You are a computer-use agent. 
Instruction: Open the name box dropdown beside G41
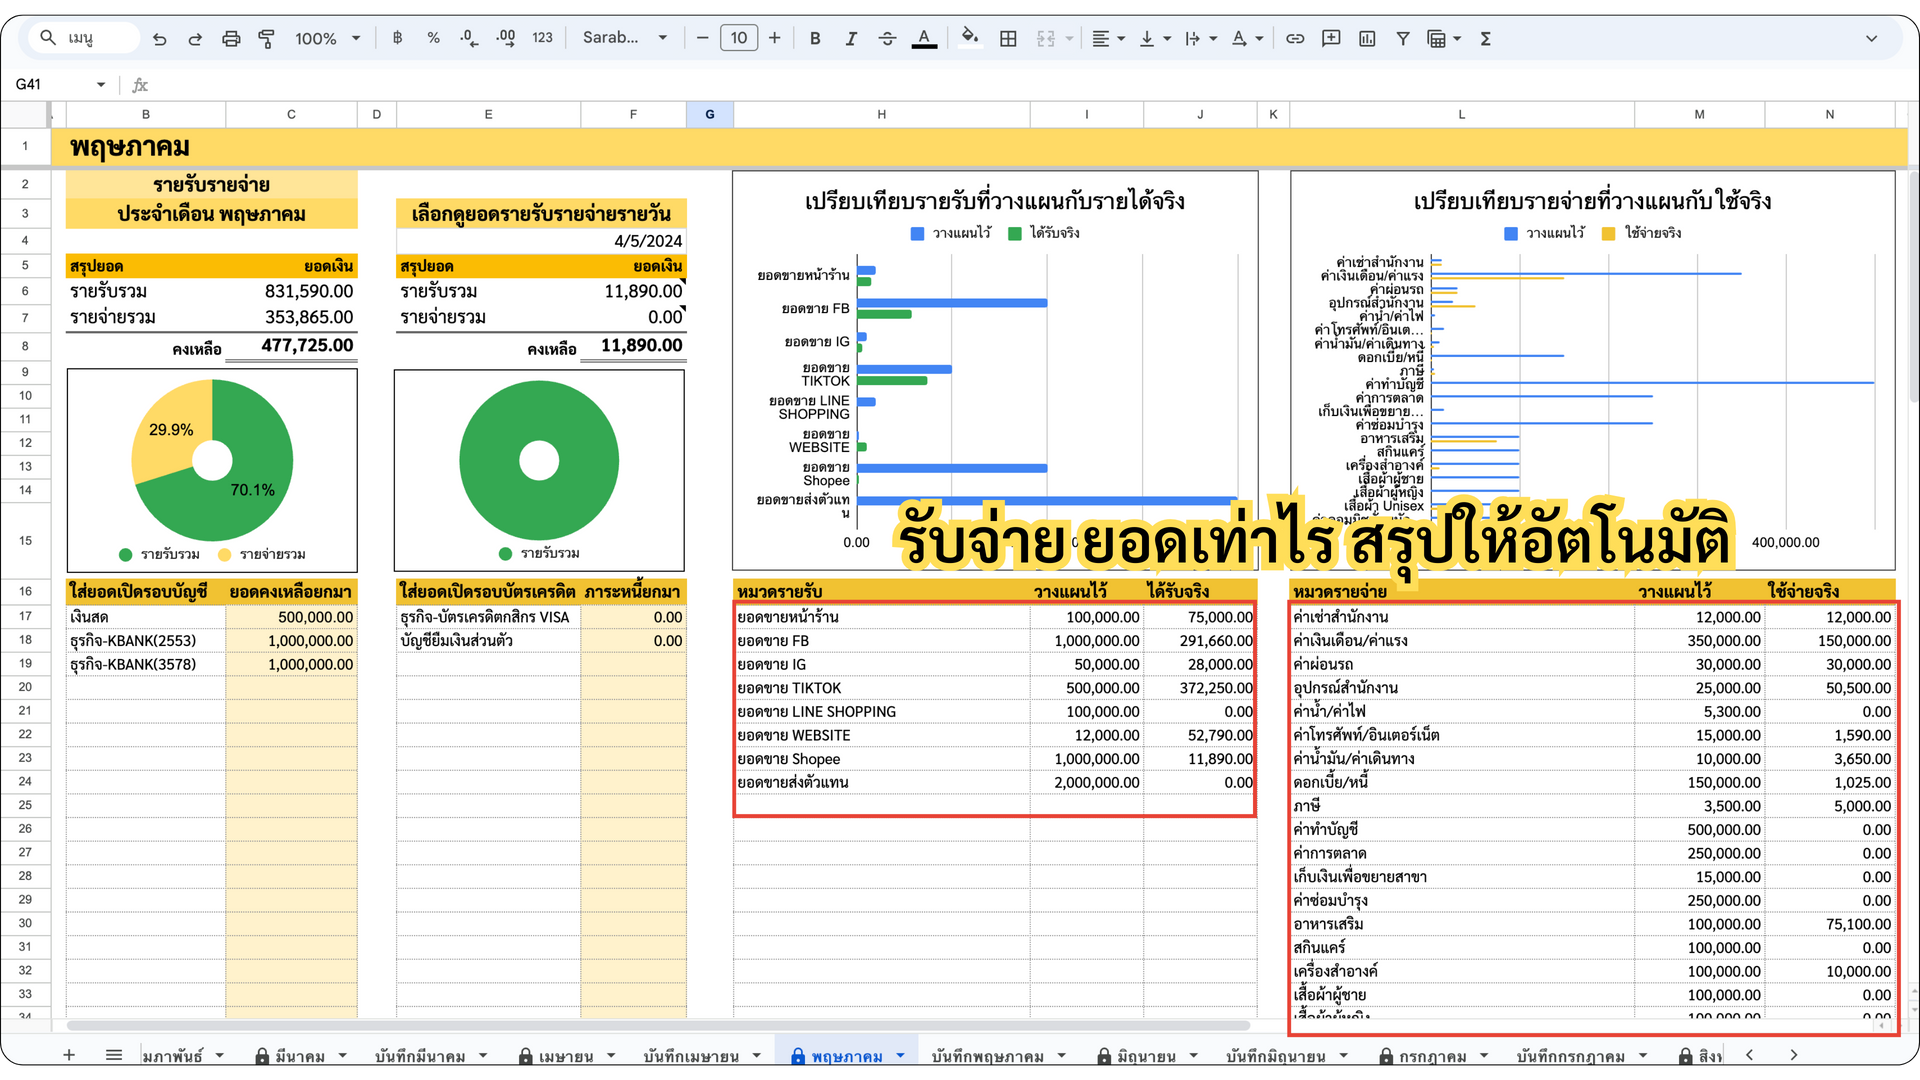[100, 84]
